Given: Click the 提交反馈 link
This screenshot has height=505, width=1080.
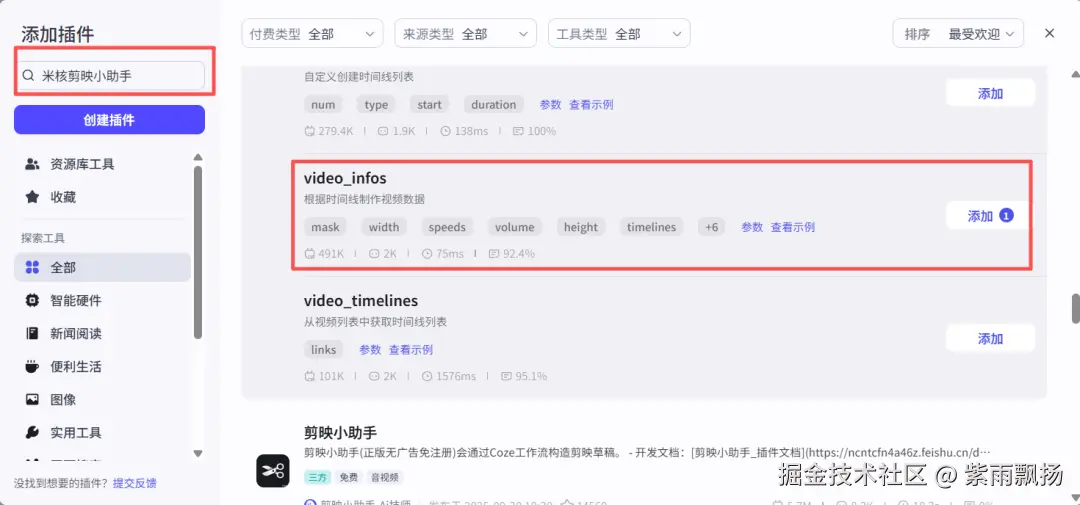Looking at the screenshot, I should coord(135,483).
